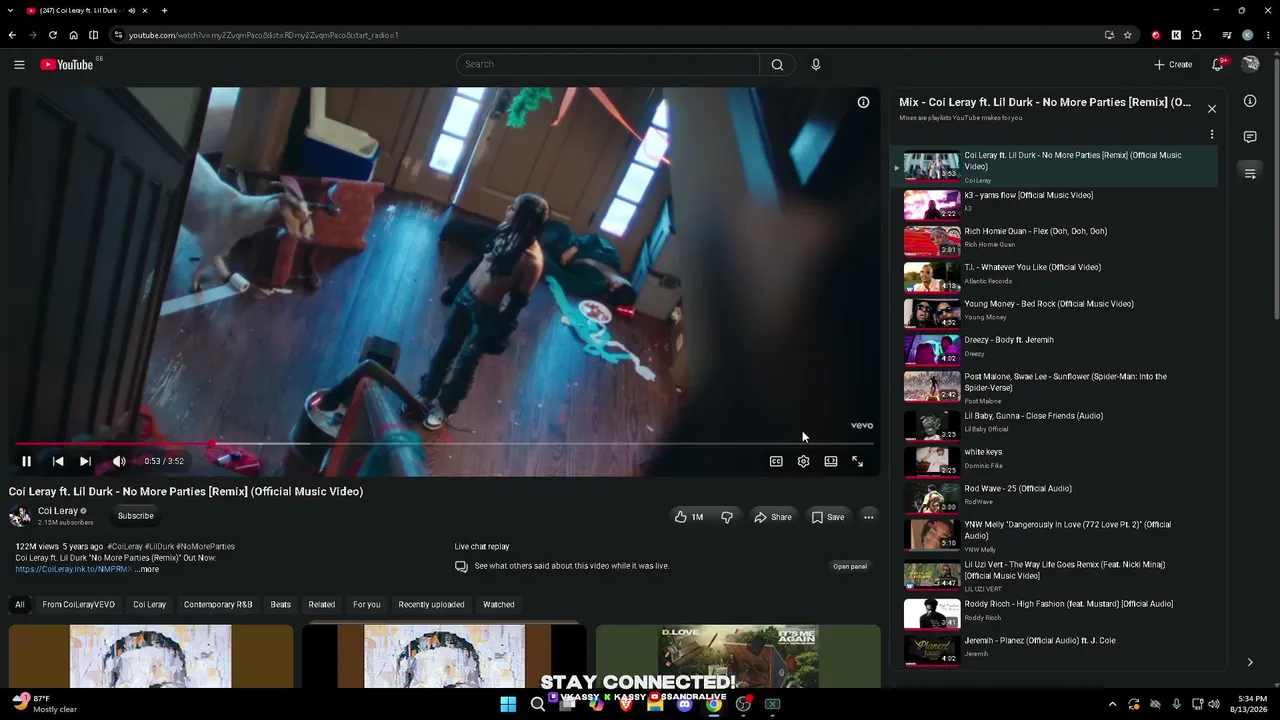Open the Create menu
Screen dimensions: 1280x720
[1173, 65]
